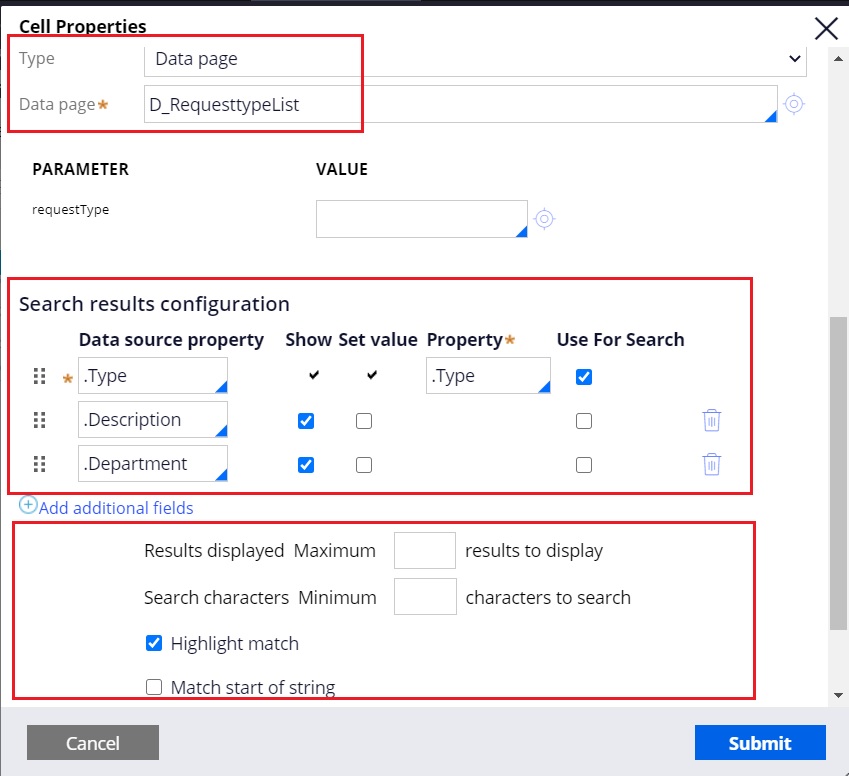This screenshot has height=776, width=849.
Task: Check Use For Search for the .Description row
Action: click(x=583, y=420)
